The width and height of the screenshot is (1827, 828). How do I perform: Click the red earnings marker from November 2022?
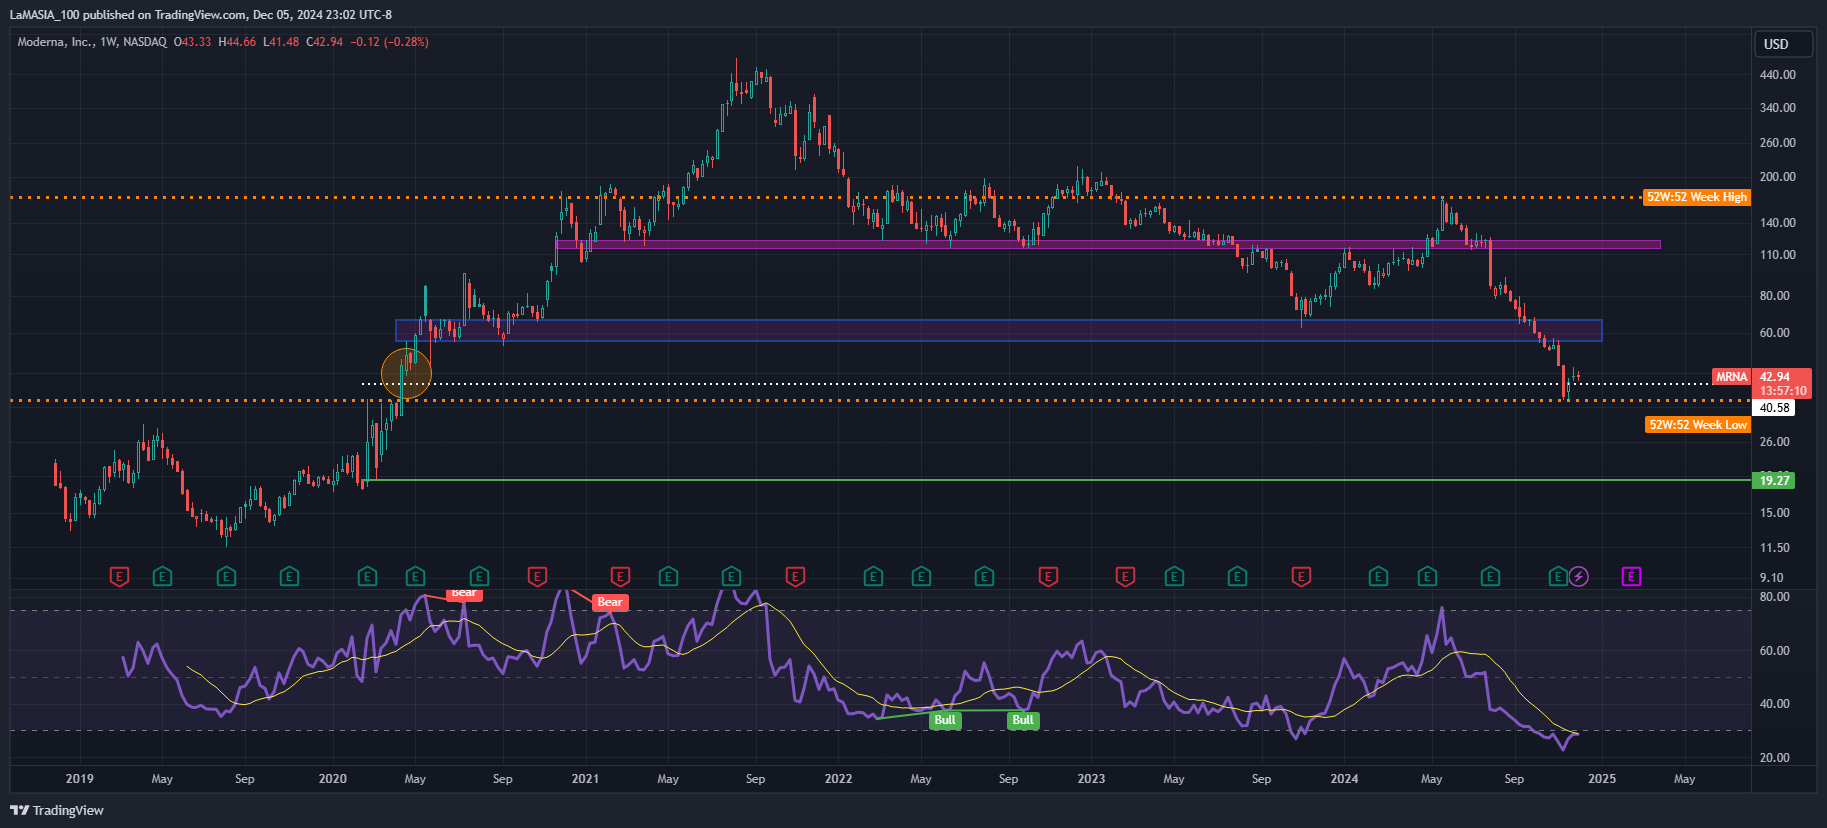[1048, 576]
